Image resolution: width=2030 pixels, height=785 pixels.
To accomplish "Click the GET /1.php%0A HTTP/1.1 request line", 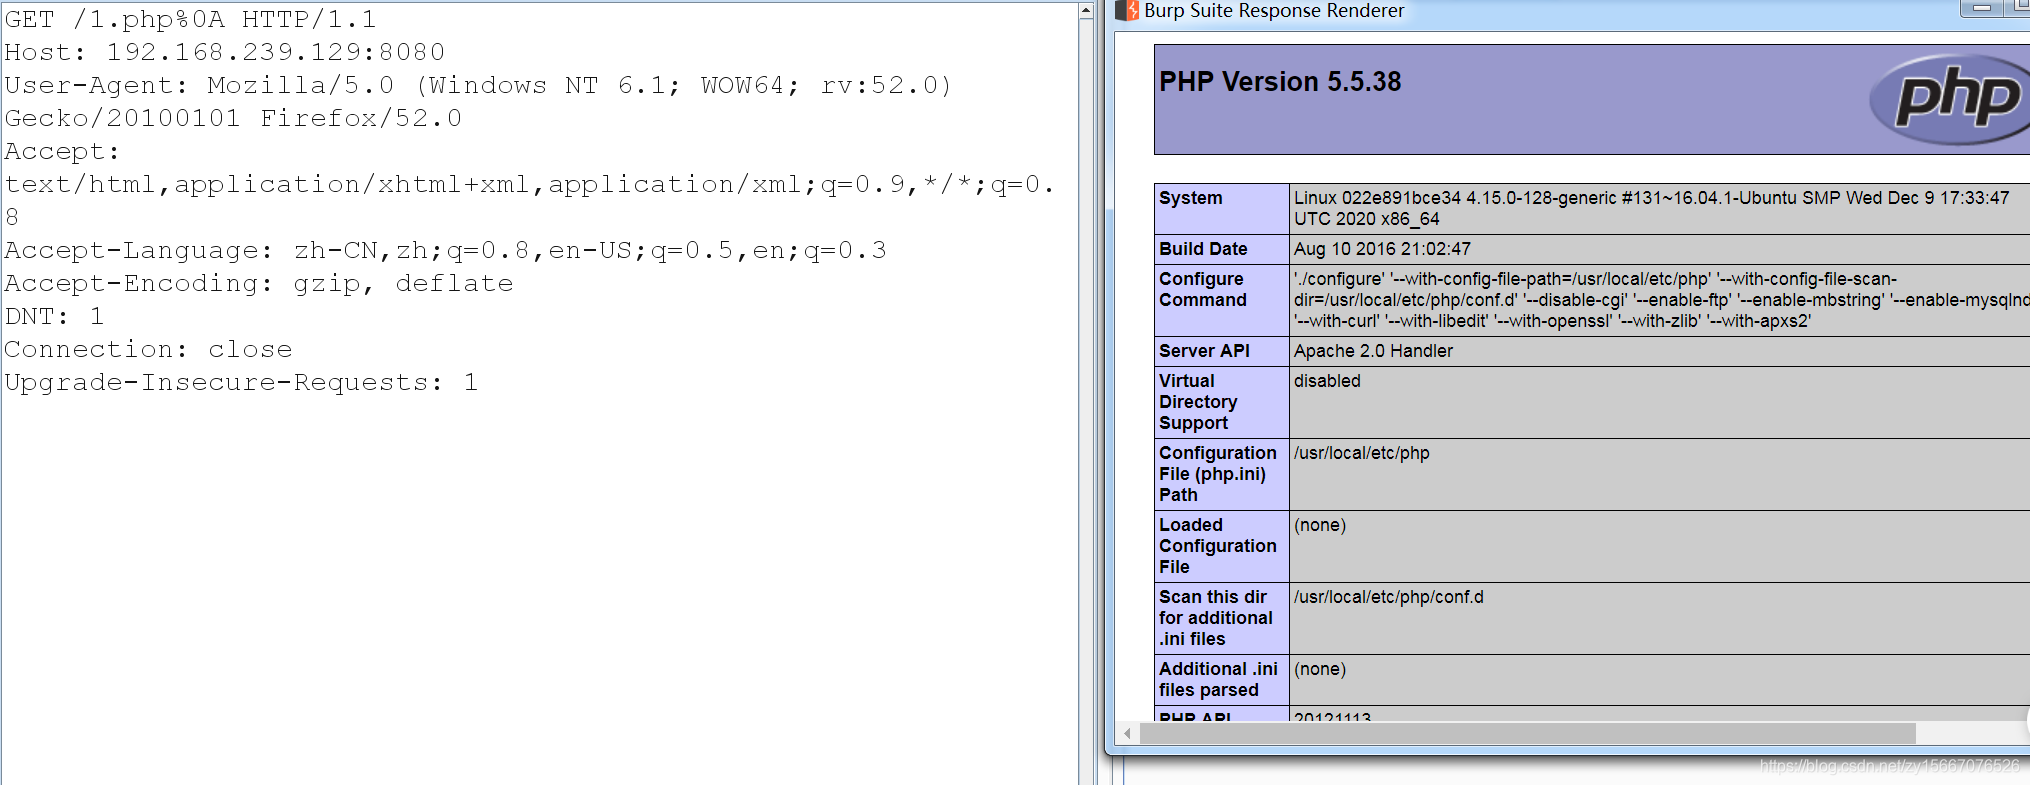I will coord(190,19).
